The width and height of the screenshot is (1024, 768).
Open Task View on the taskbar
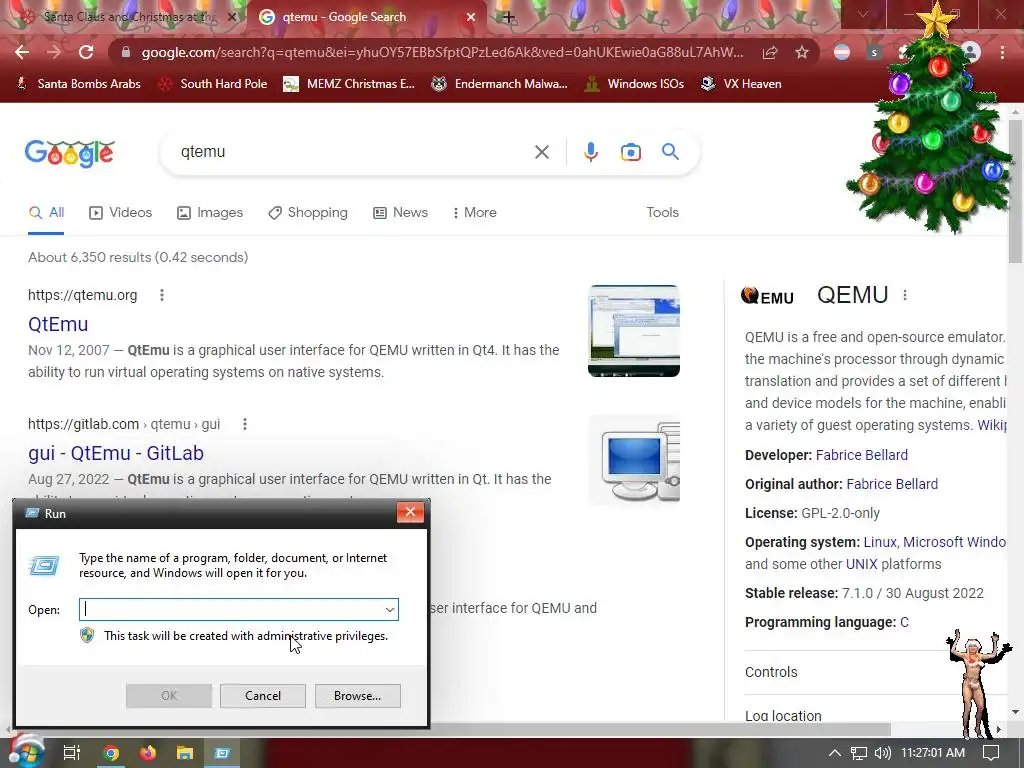pos(71,753)
